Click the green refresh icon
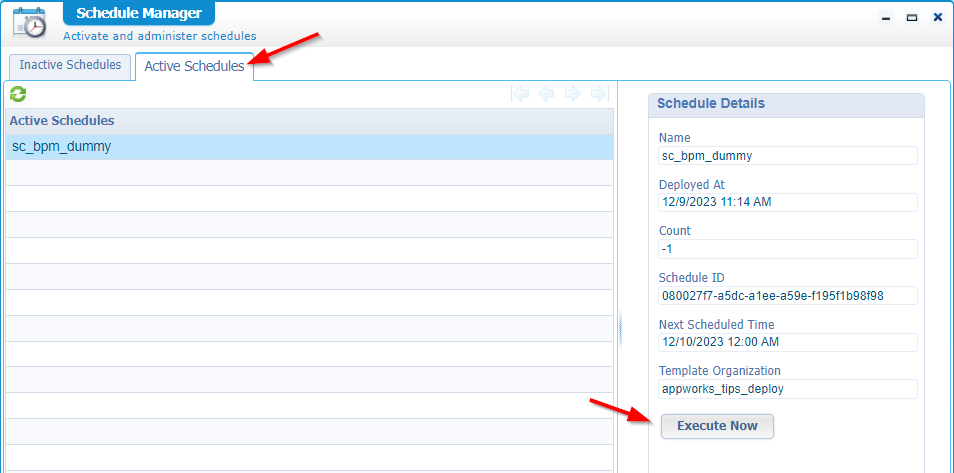 pos(17,94)
